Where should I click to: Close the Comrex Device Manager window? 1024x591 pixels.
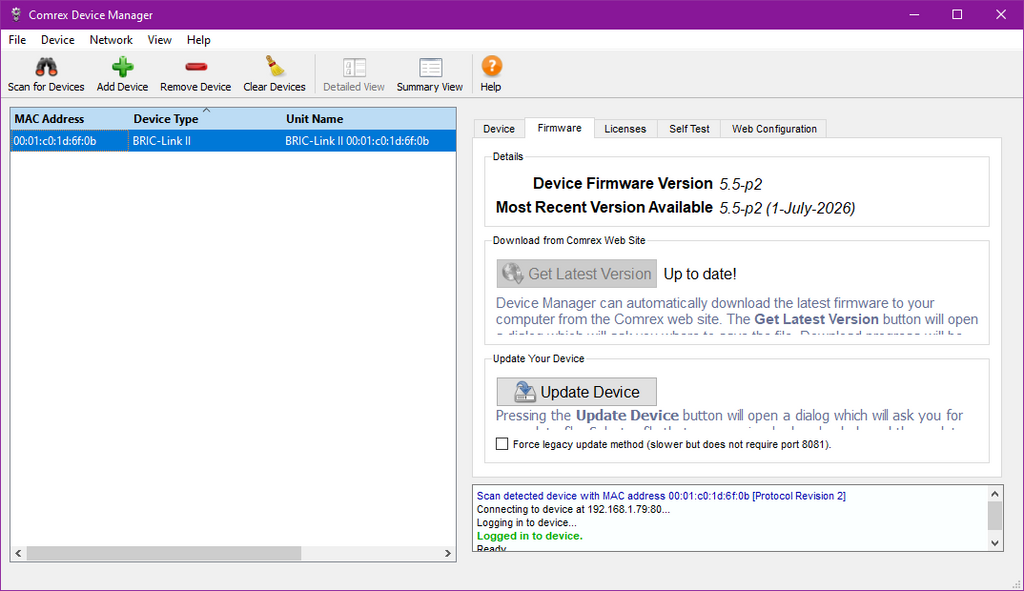[x=1000, y=14]
